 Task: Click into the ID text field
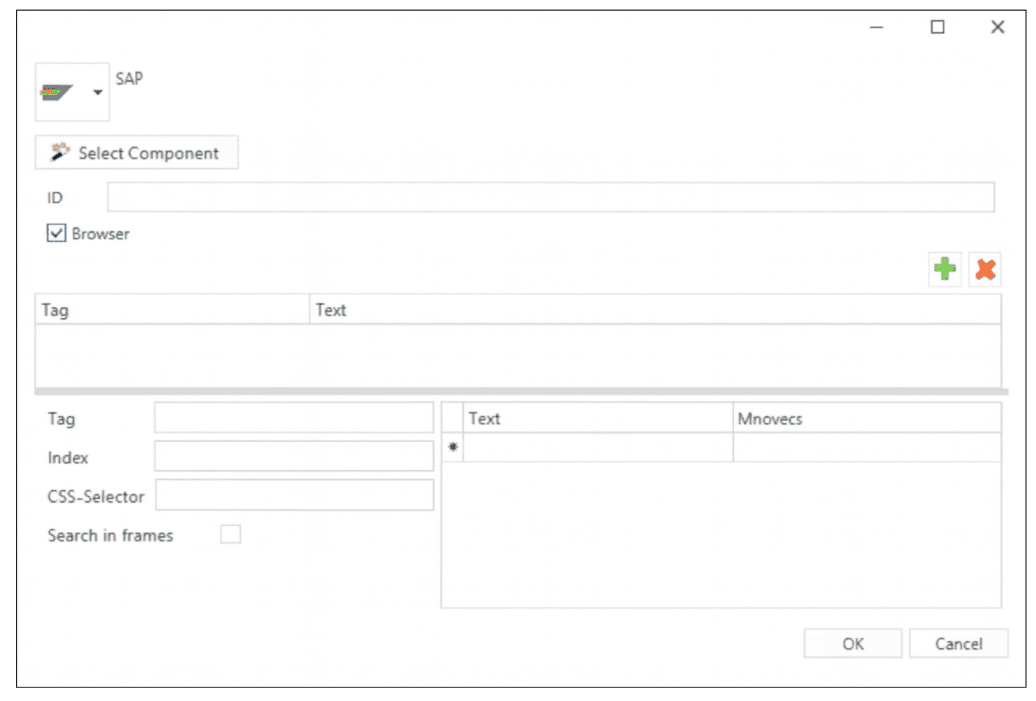pos(550,197)
